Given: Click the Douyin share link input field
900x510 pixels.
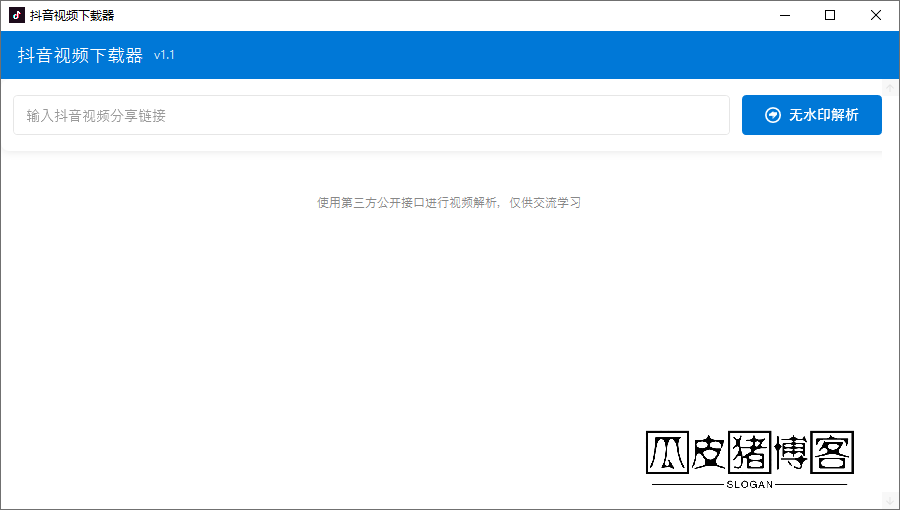Looking at the screenshot, I should point(371,115).
